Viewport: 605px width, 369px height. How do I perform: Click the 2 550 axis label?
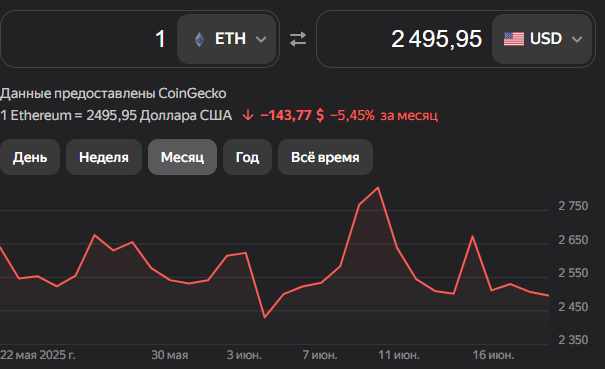(573, 273)
